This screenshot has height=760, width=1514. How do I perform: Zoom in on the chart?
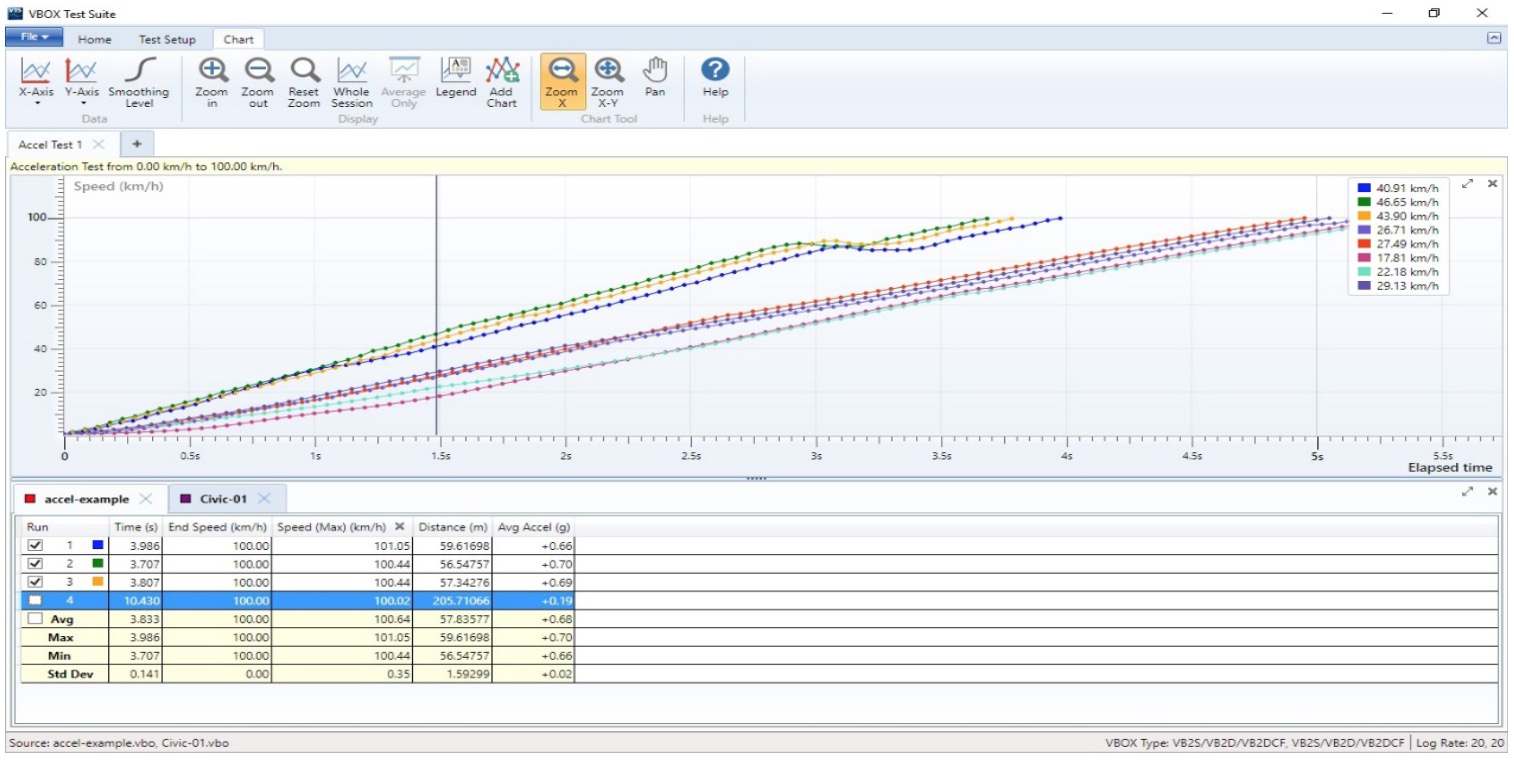212,83
